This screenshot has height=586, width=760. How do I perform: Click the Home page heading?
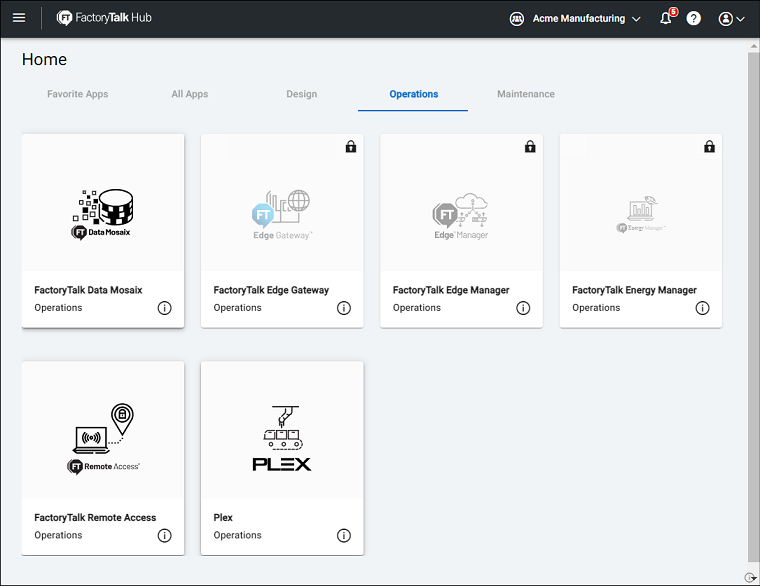coord(45,59)
